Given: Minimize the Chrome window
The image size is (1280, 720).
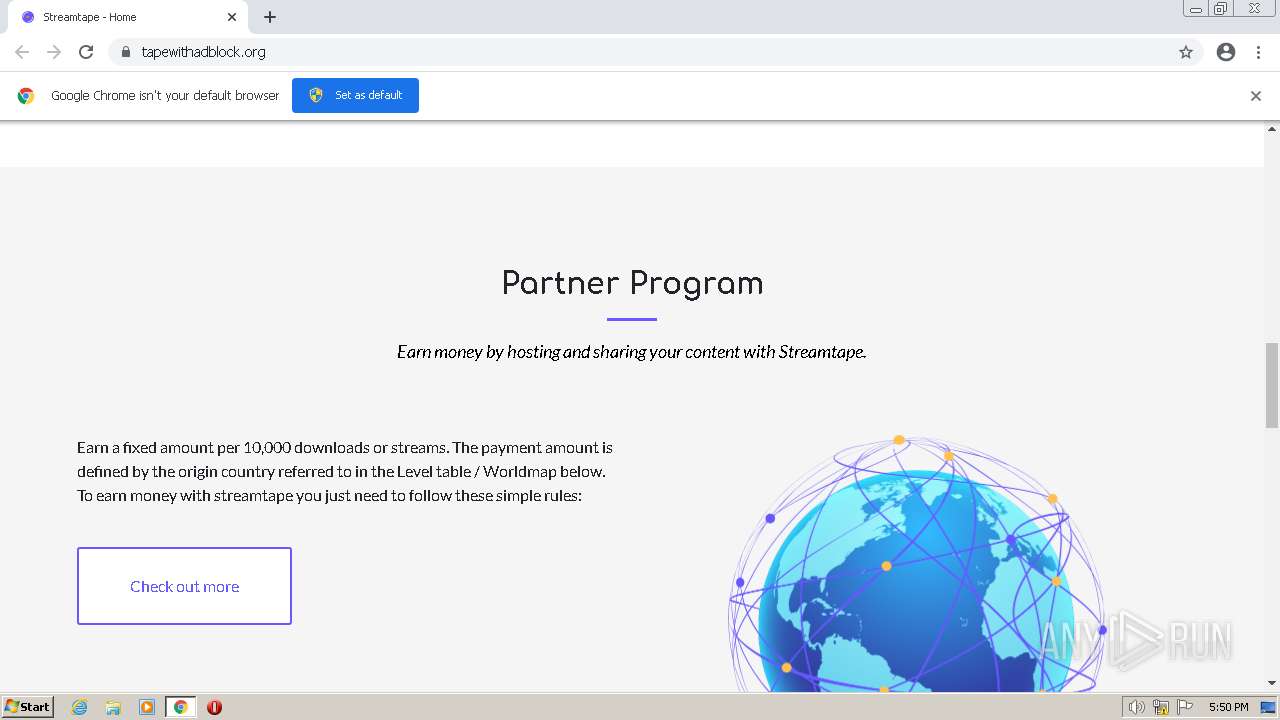Looking at the screenshot, I should pyautogui.click(x=1196, y=9).
